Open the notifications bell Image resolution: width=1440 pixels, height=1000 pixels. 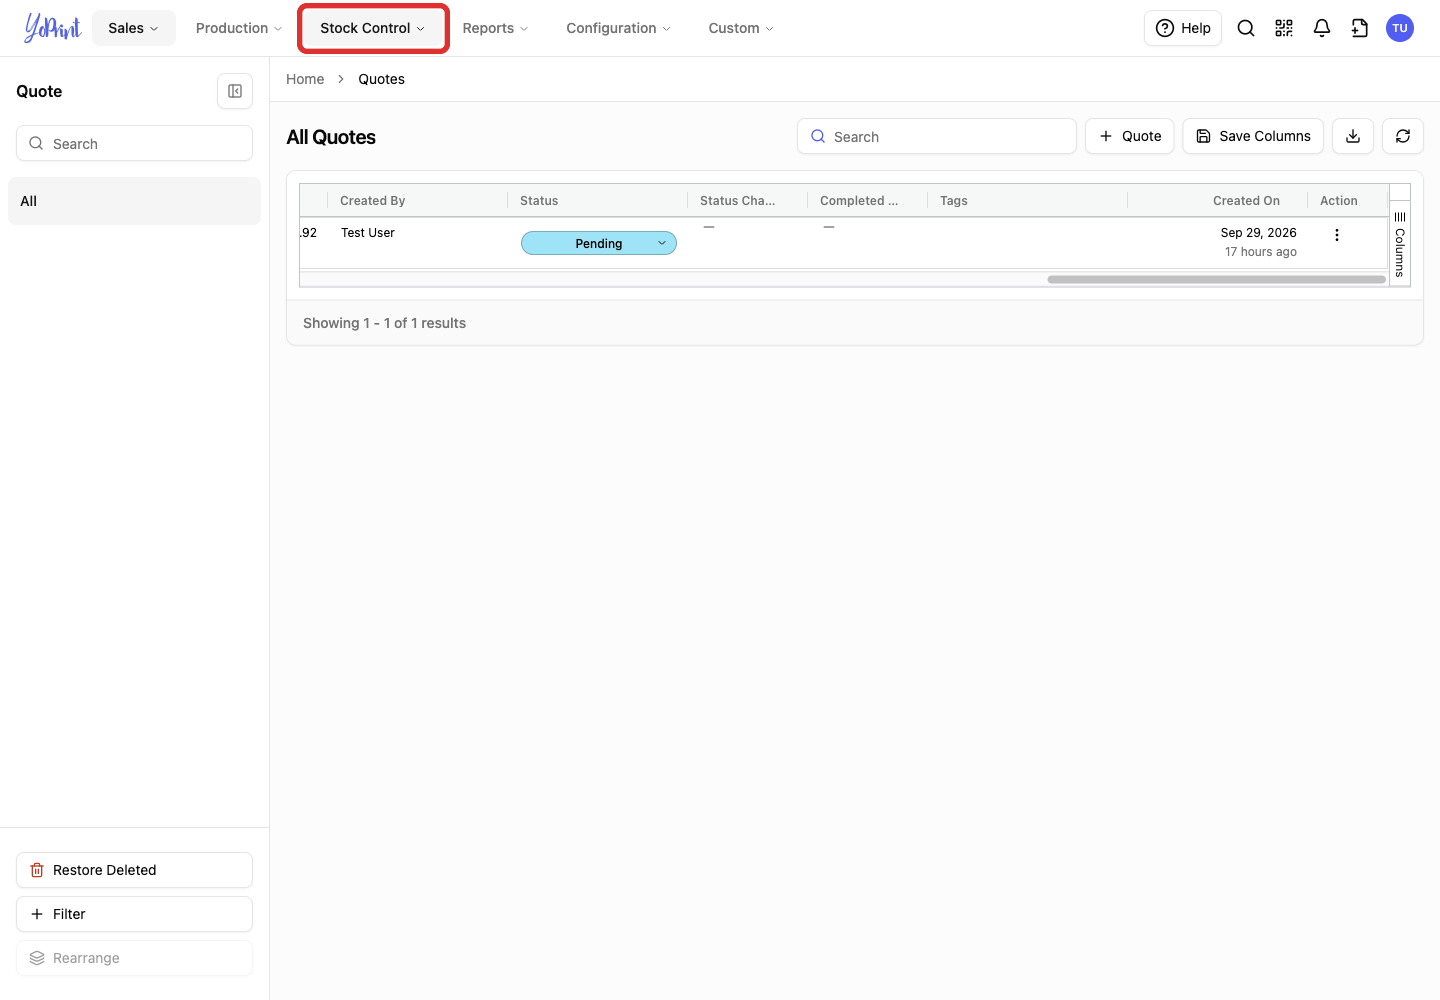point(1322,28)
